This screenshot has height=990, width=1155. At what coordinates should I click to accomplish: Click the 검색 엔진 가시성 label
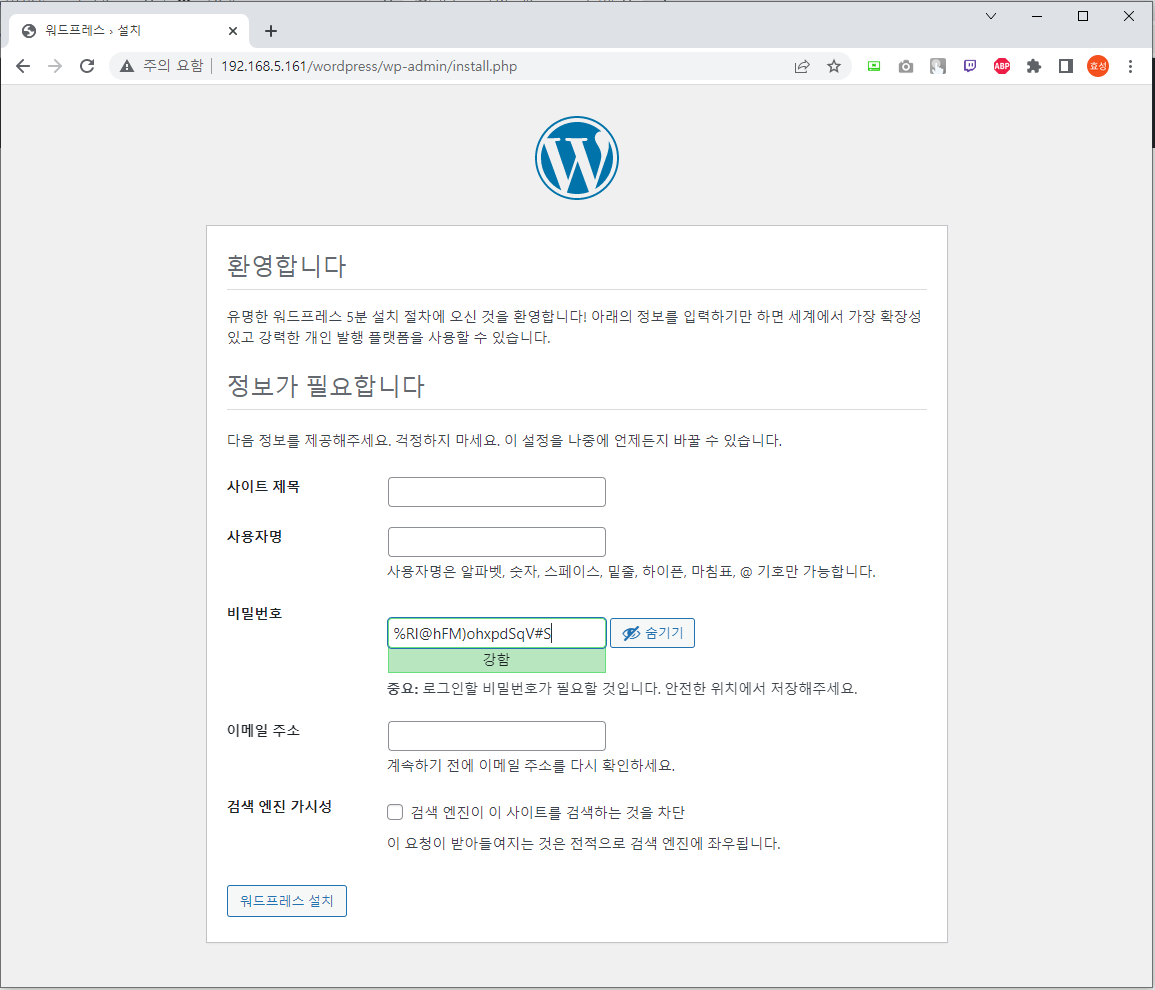pyautogui.click(x=279, y=807)
